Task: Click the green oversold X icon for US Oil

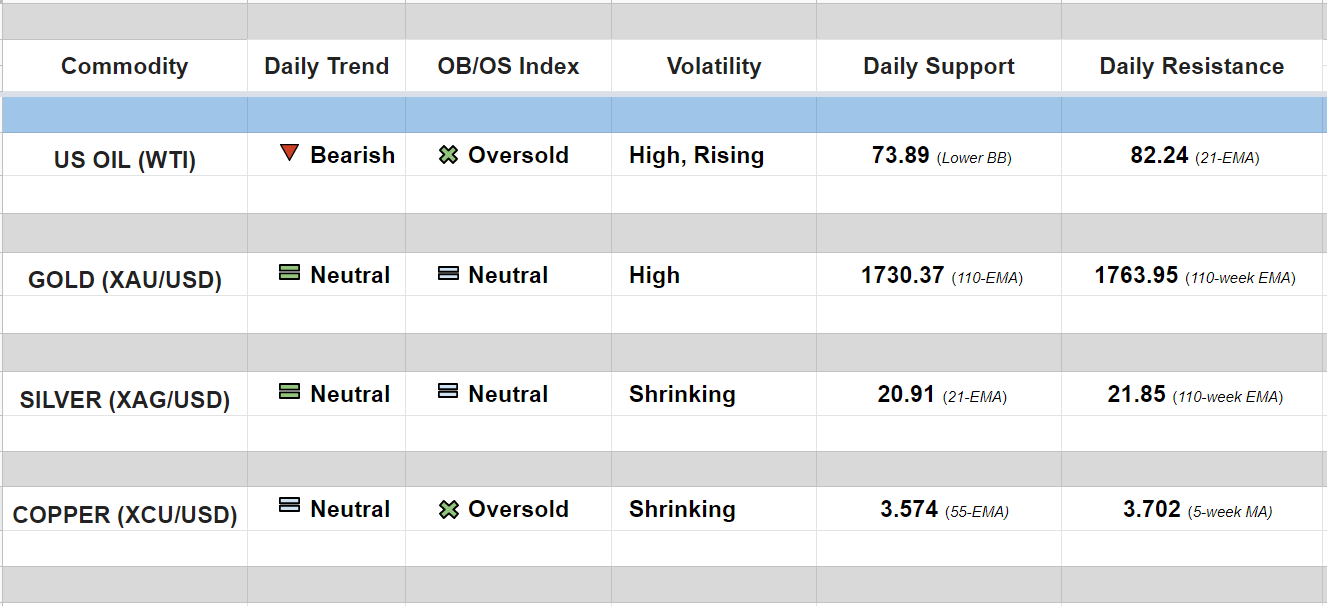Action: 449,155
